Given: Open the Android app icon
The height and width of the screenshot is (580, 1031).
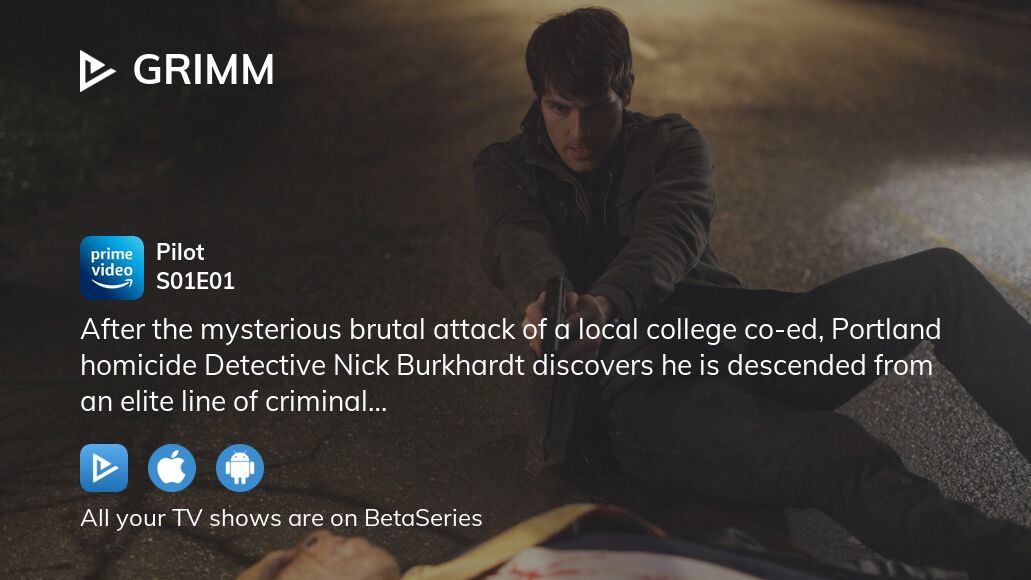Looking at the screenshot, I should tap(239, 468).
